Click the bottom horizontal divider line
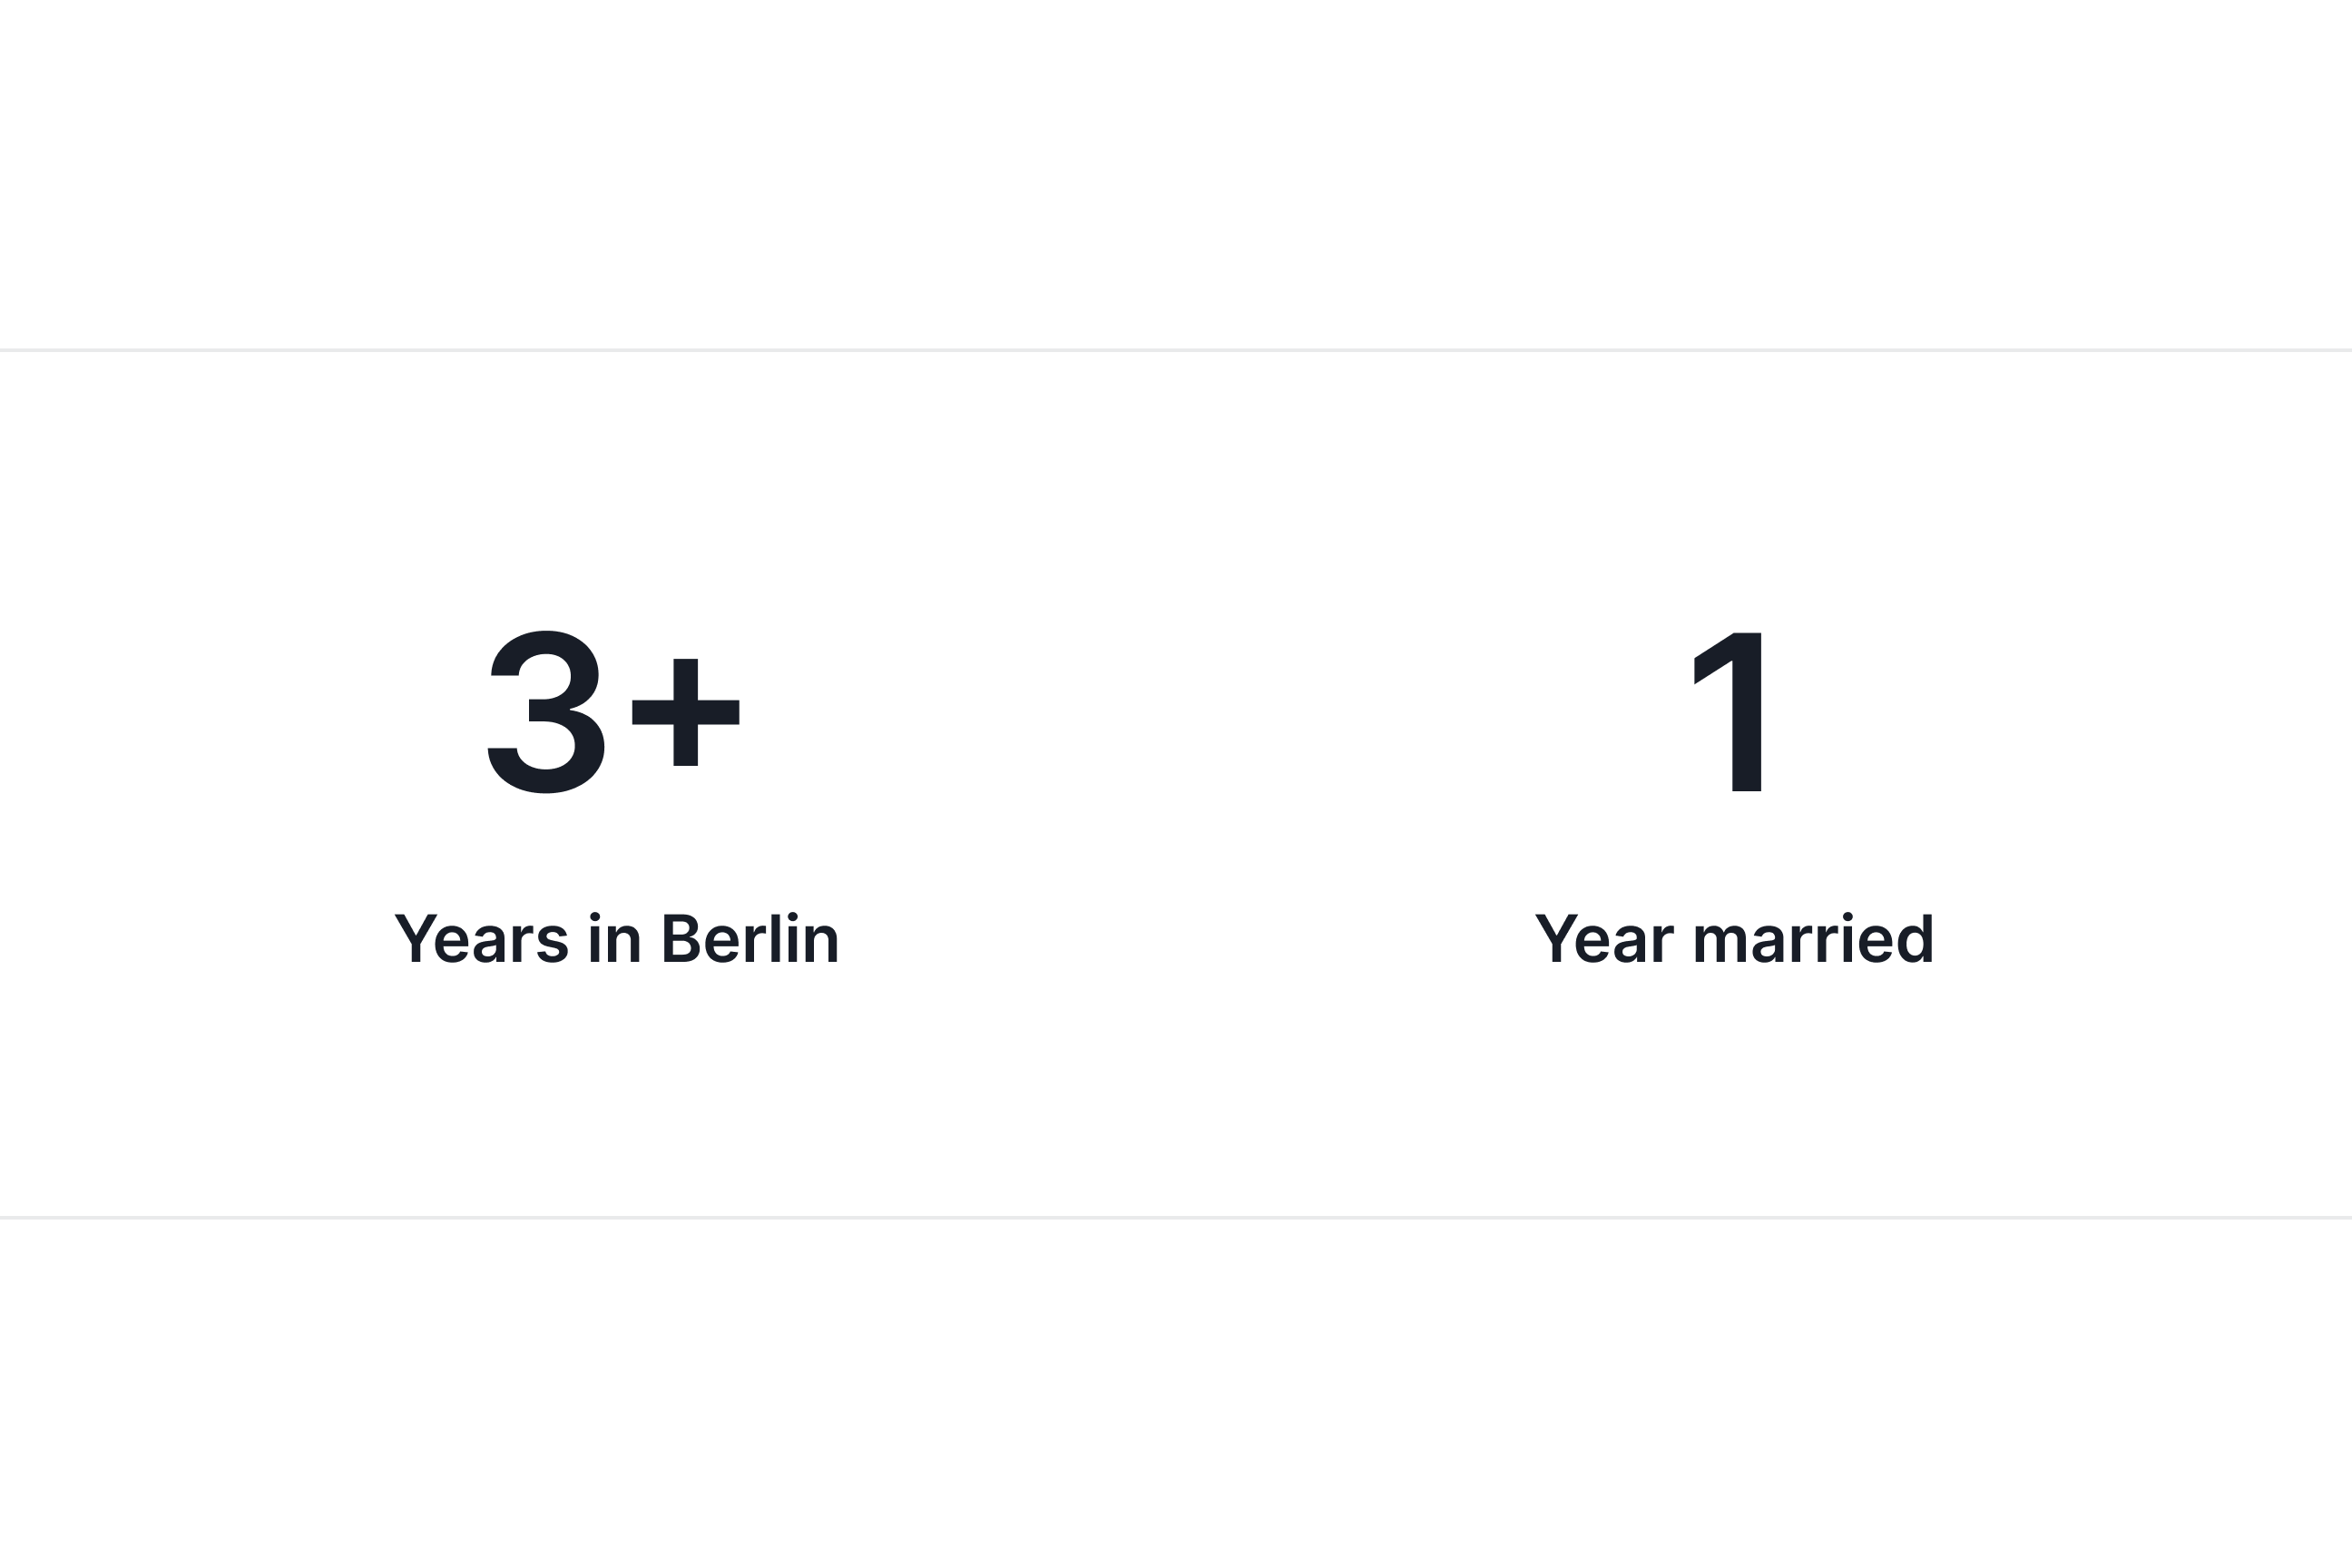The height and width of the screenshot is (1568, 2352). (1176, 1218)
